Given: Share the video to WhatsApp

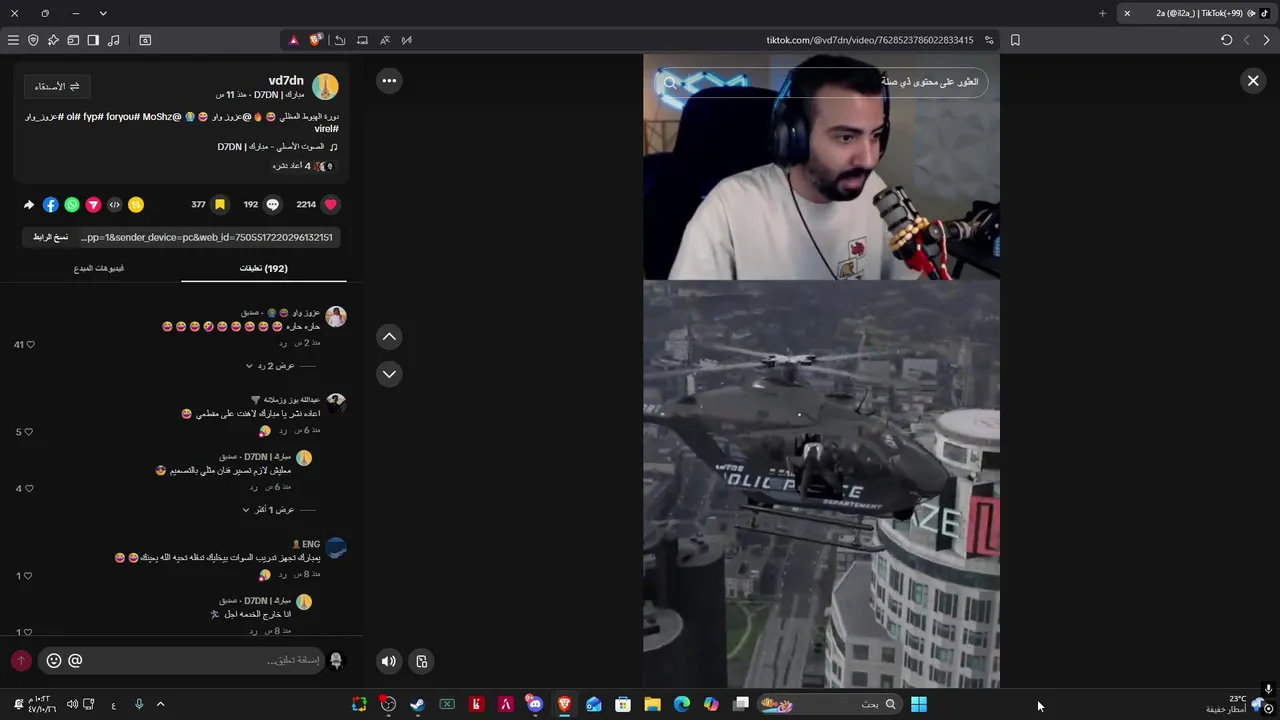Looking at the screenshot, I should (x=72, y=204).
